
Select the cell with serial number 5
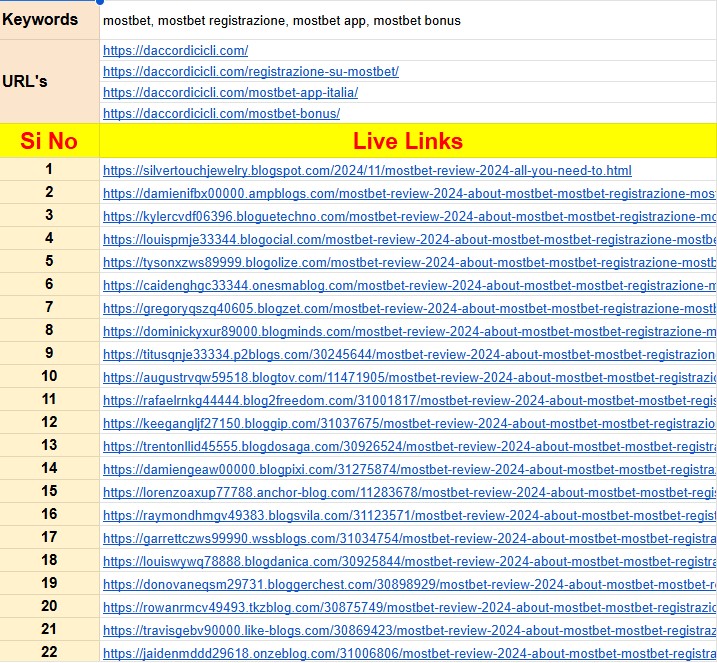tap(49, 261)
